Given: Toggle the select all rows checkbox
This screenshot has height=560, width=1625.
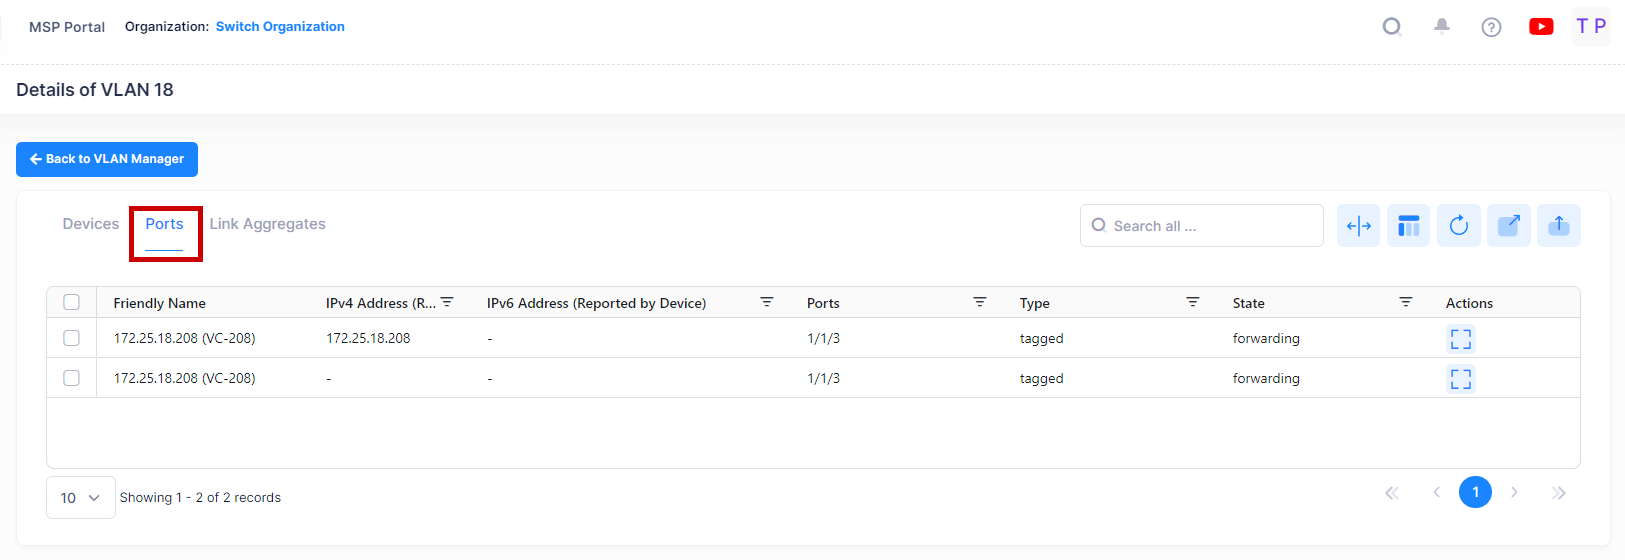Looking at the screenshot, I should point(71,302).
